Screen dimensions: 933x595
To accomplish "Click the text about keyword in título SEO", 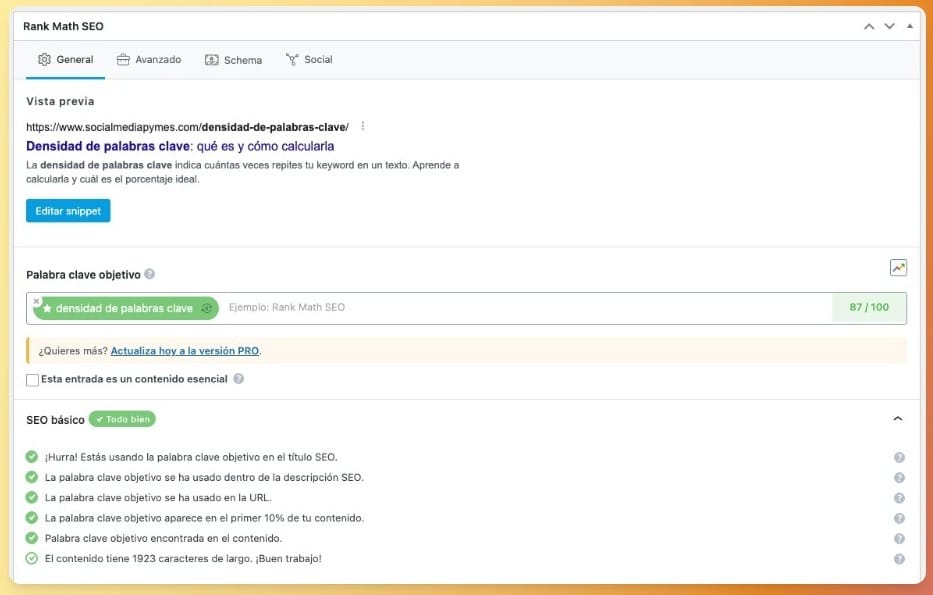I will click(x=191, y=457).
